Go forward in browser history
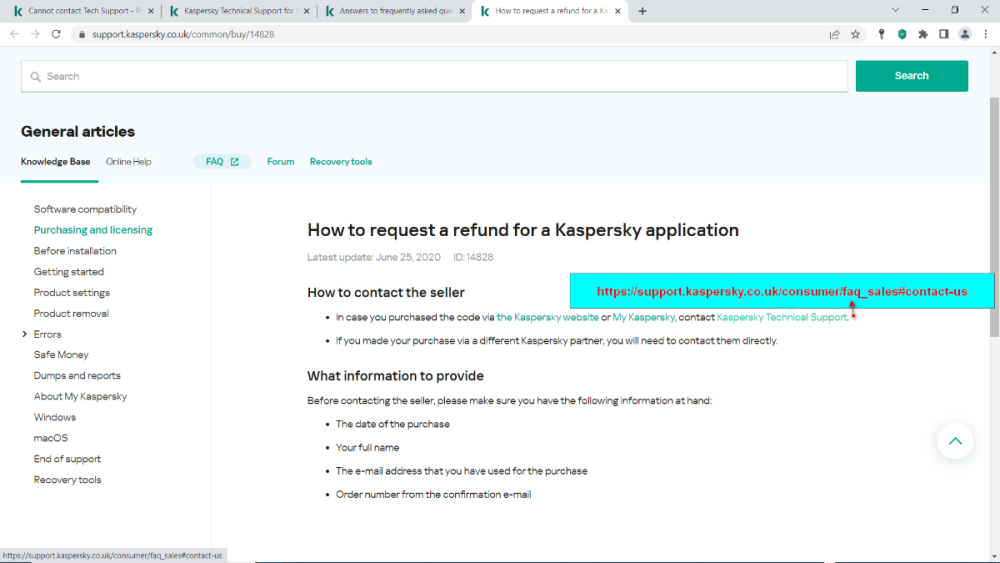 [x=35, y=34]
